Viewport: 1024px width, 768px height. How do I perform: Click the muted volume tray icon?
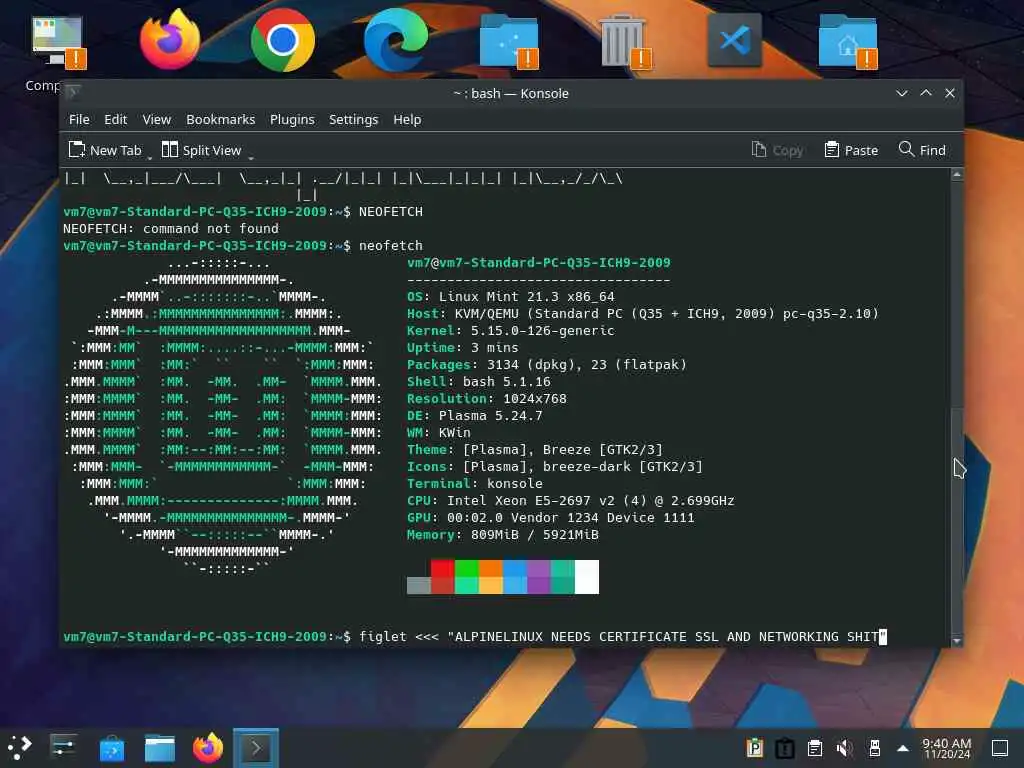(x=844, y=748)
